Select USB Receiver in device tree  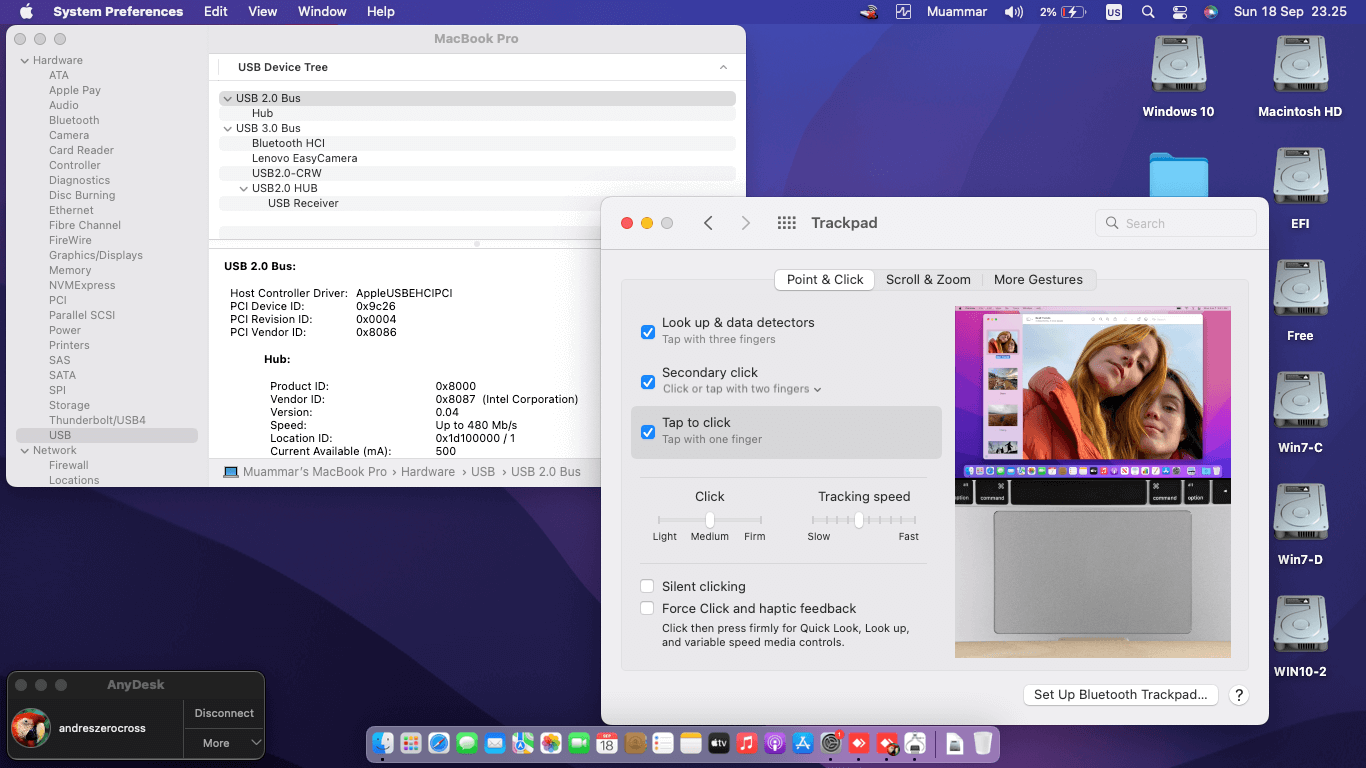pos(303,203)
